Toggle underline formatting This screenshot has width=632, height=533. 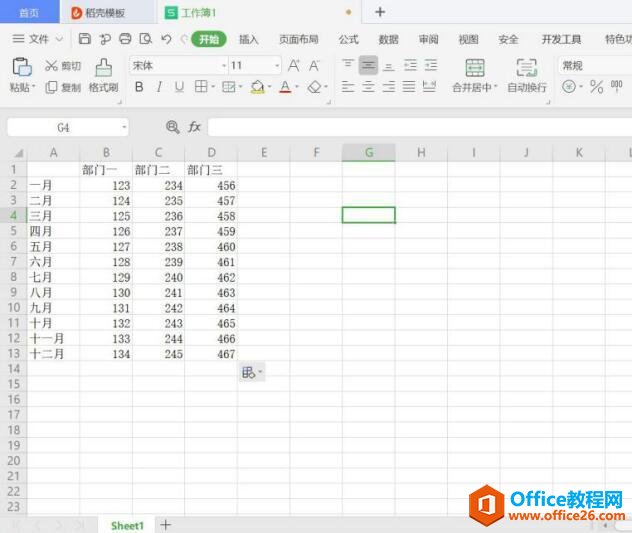point(179,87)
